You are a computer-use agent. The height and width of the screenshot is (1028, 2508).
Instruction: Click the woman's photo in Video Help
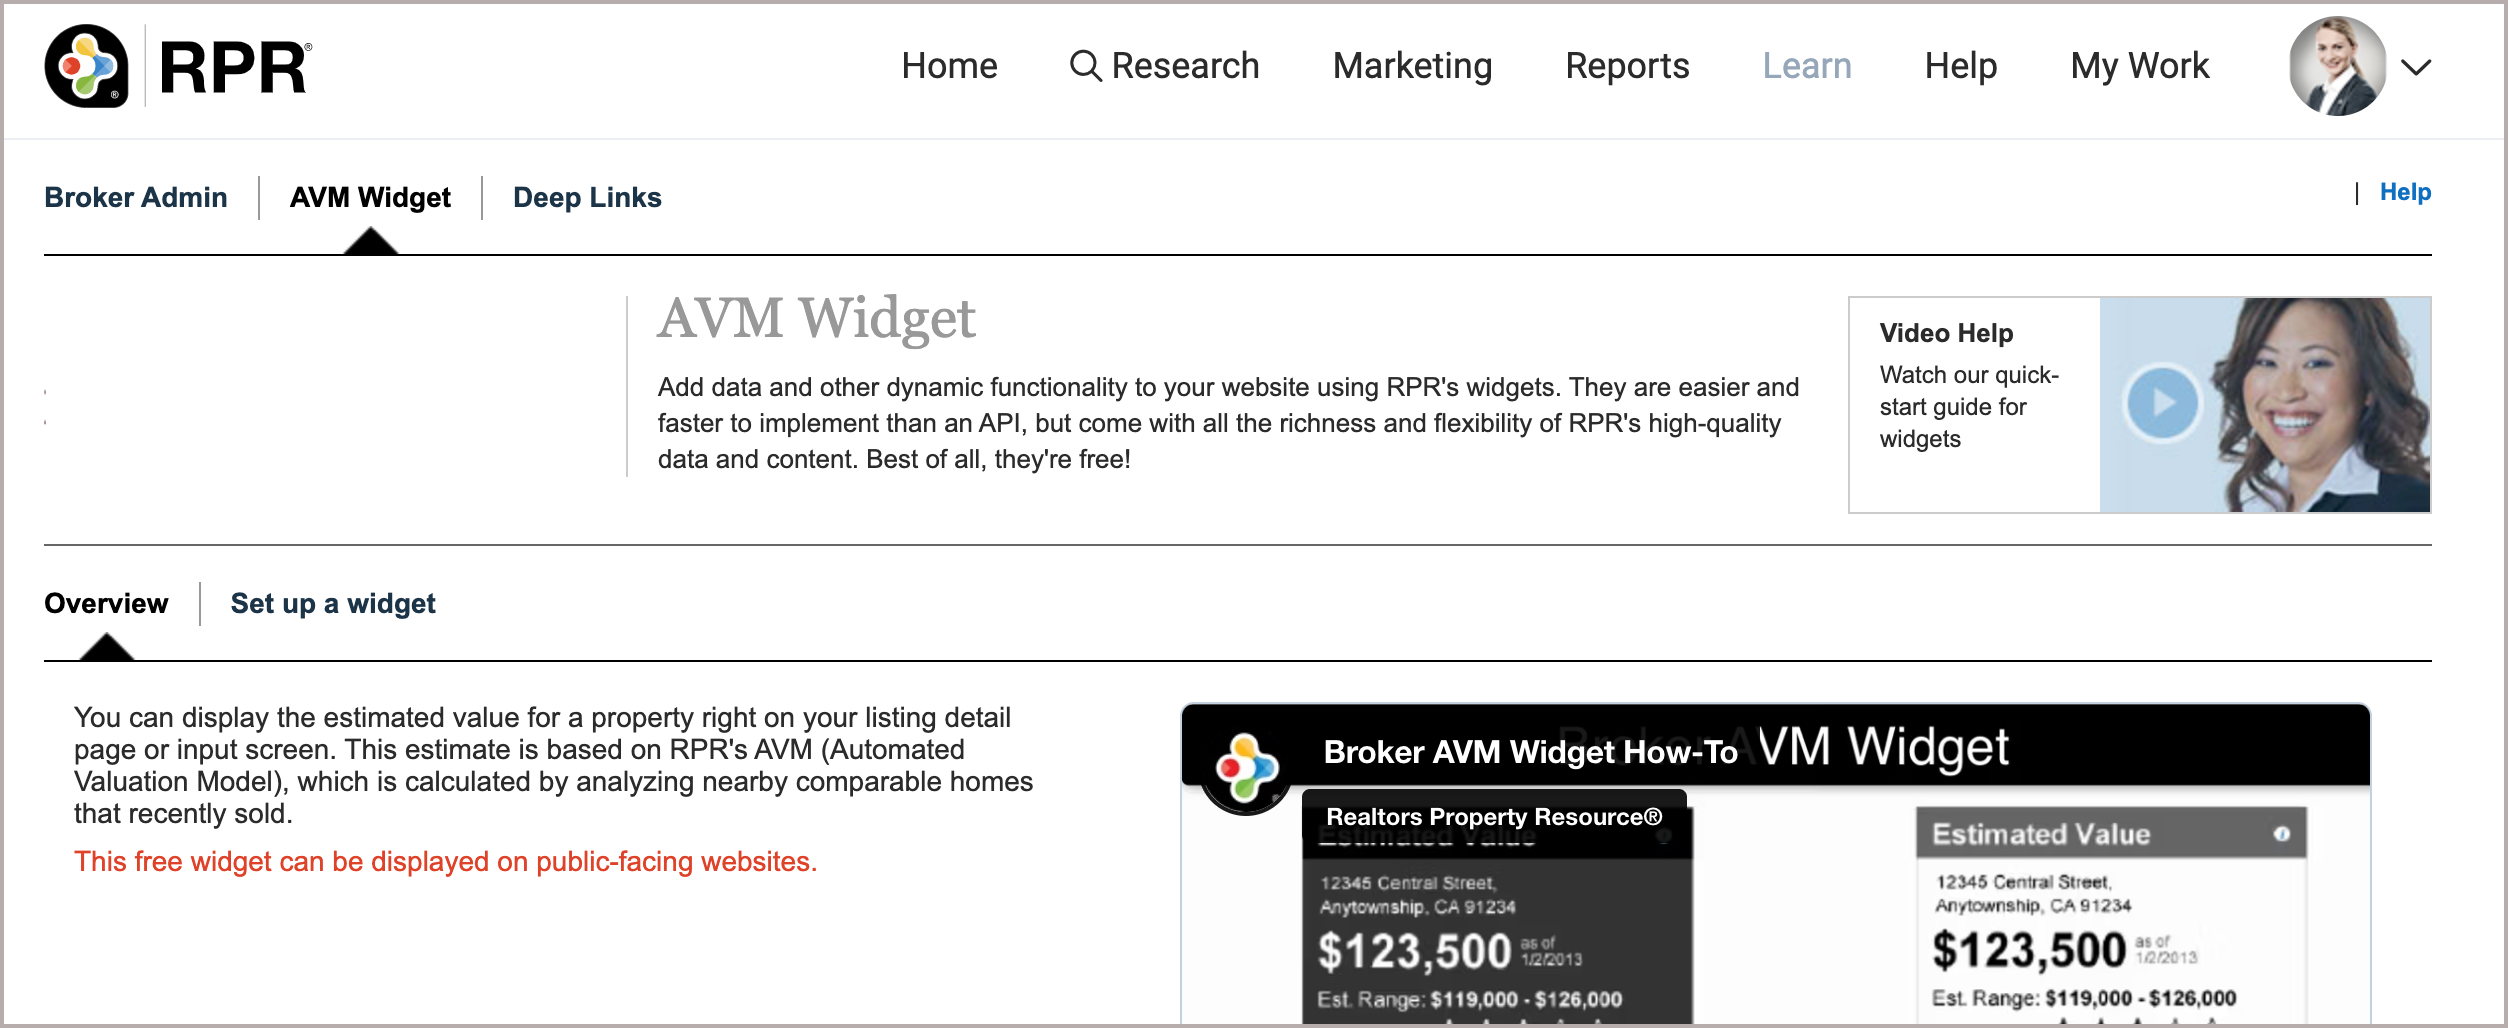2320,405
